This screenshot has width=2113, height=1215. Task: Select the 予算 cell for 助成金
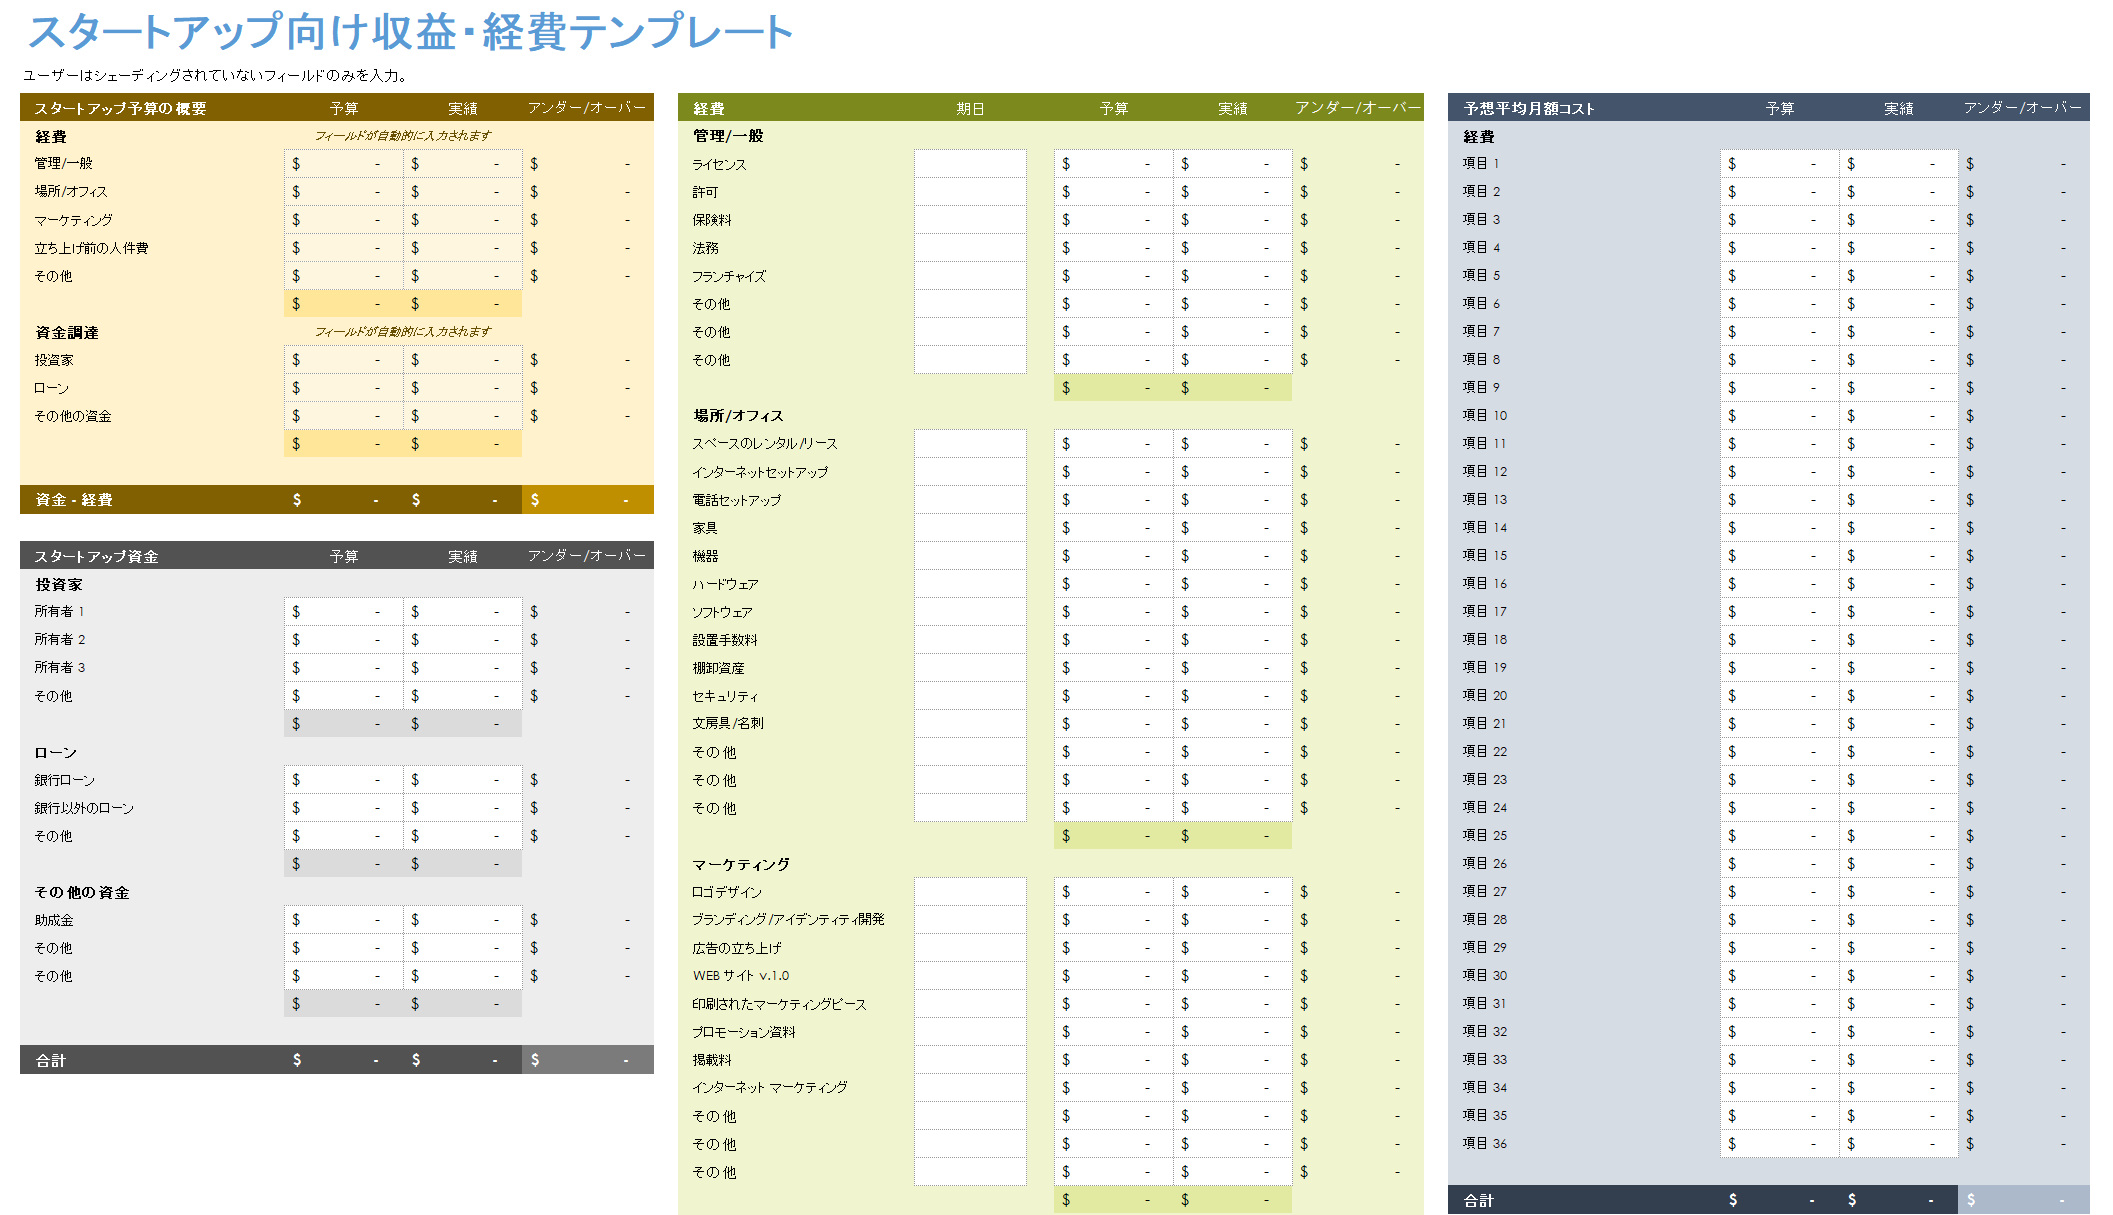(344, 920)
